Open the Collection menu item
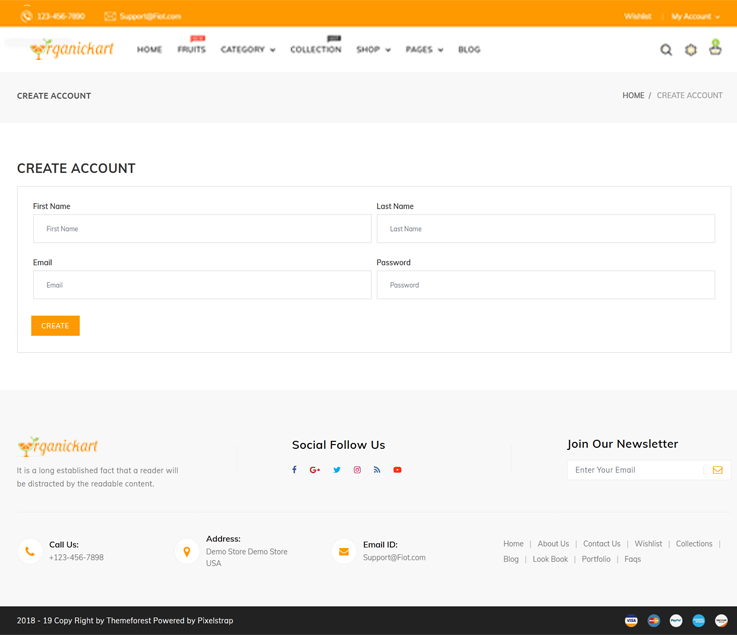 tap(315, 50)
